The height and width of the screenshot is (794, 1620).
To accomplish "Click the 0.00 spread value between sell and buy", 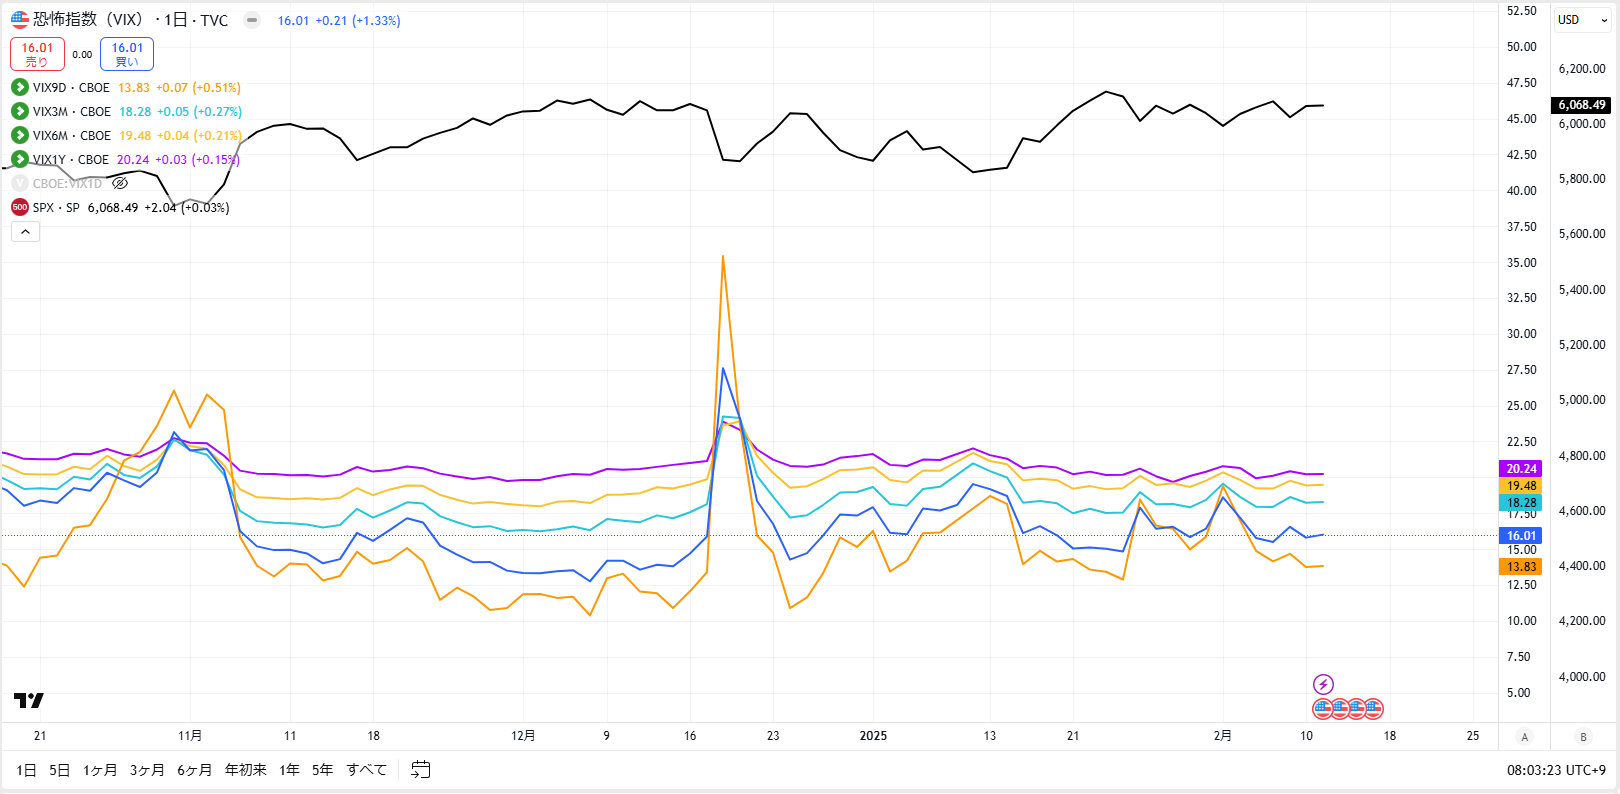I will [x=82, y=55].
